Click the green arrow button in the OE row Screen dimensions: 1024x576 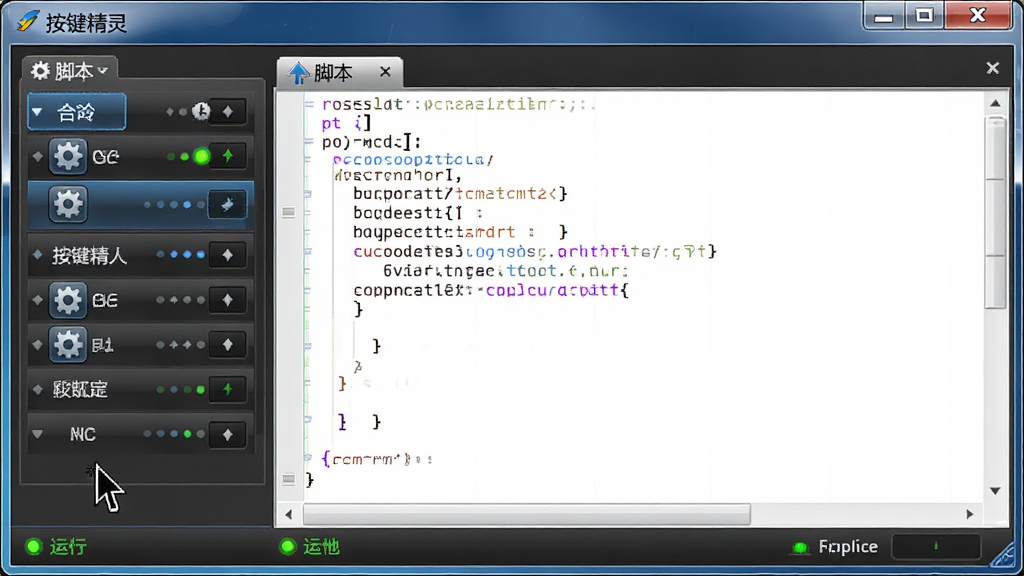click(x=227, y=156)
